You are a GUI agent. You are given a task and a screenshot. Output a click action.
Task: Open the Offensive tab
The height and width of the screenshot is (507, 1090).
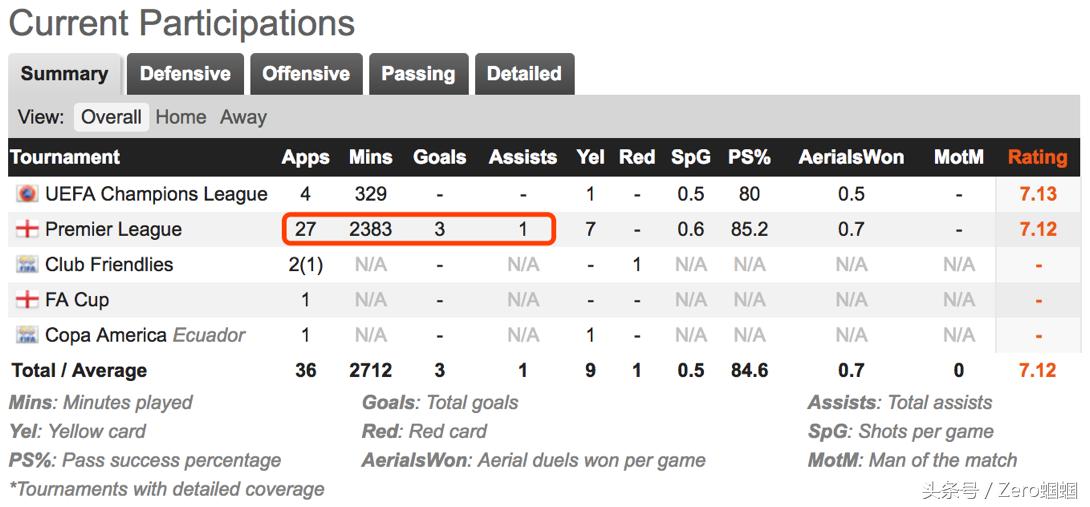click(306, 74)
